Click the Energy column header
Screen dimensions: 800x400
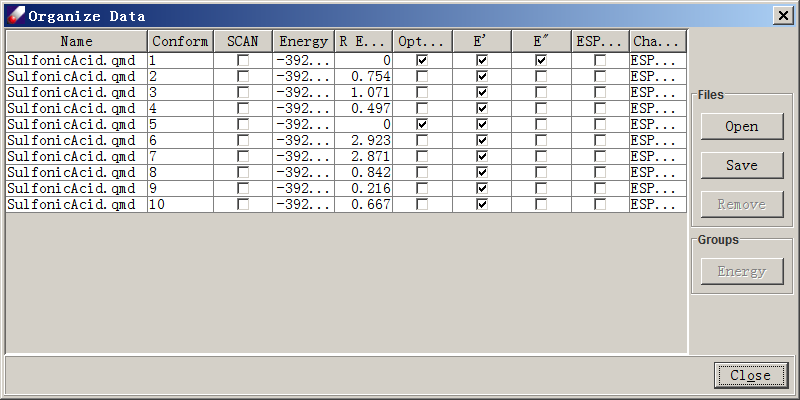tap(303, 41)
